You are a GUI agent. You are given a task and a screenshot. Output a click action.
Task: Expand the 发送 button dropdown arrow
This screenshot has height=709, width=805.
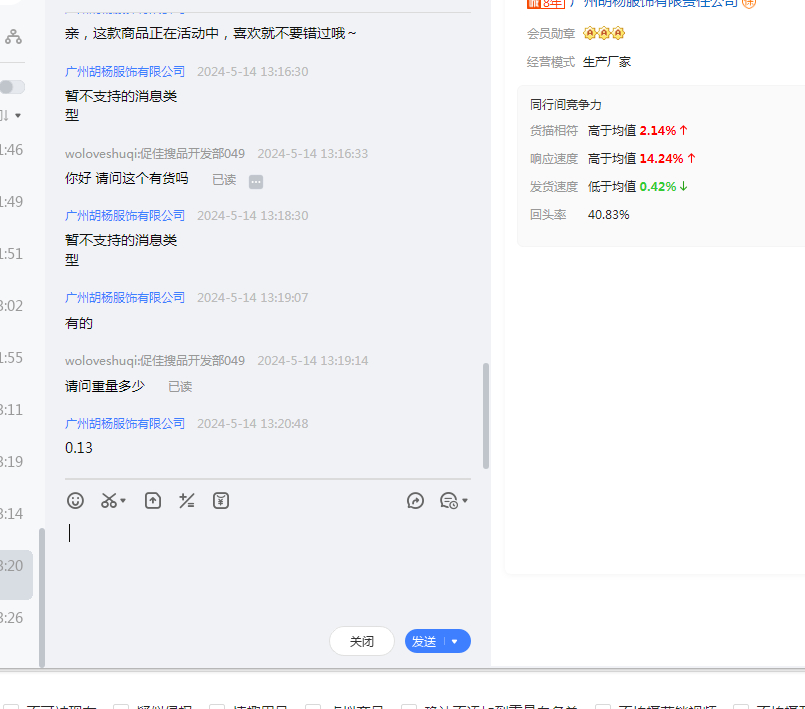pos(455,642)
